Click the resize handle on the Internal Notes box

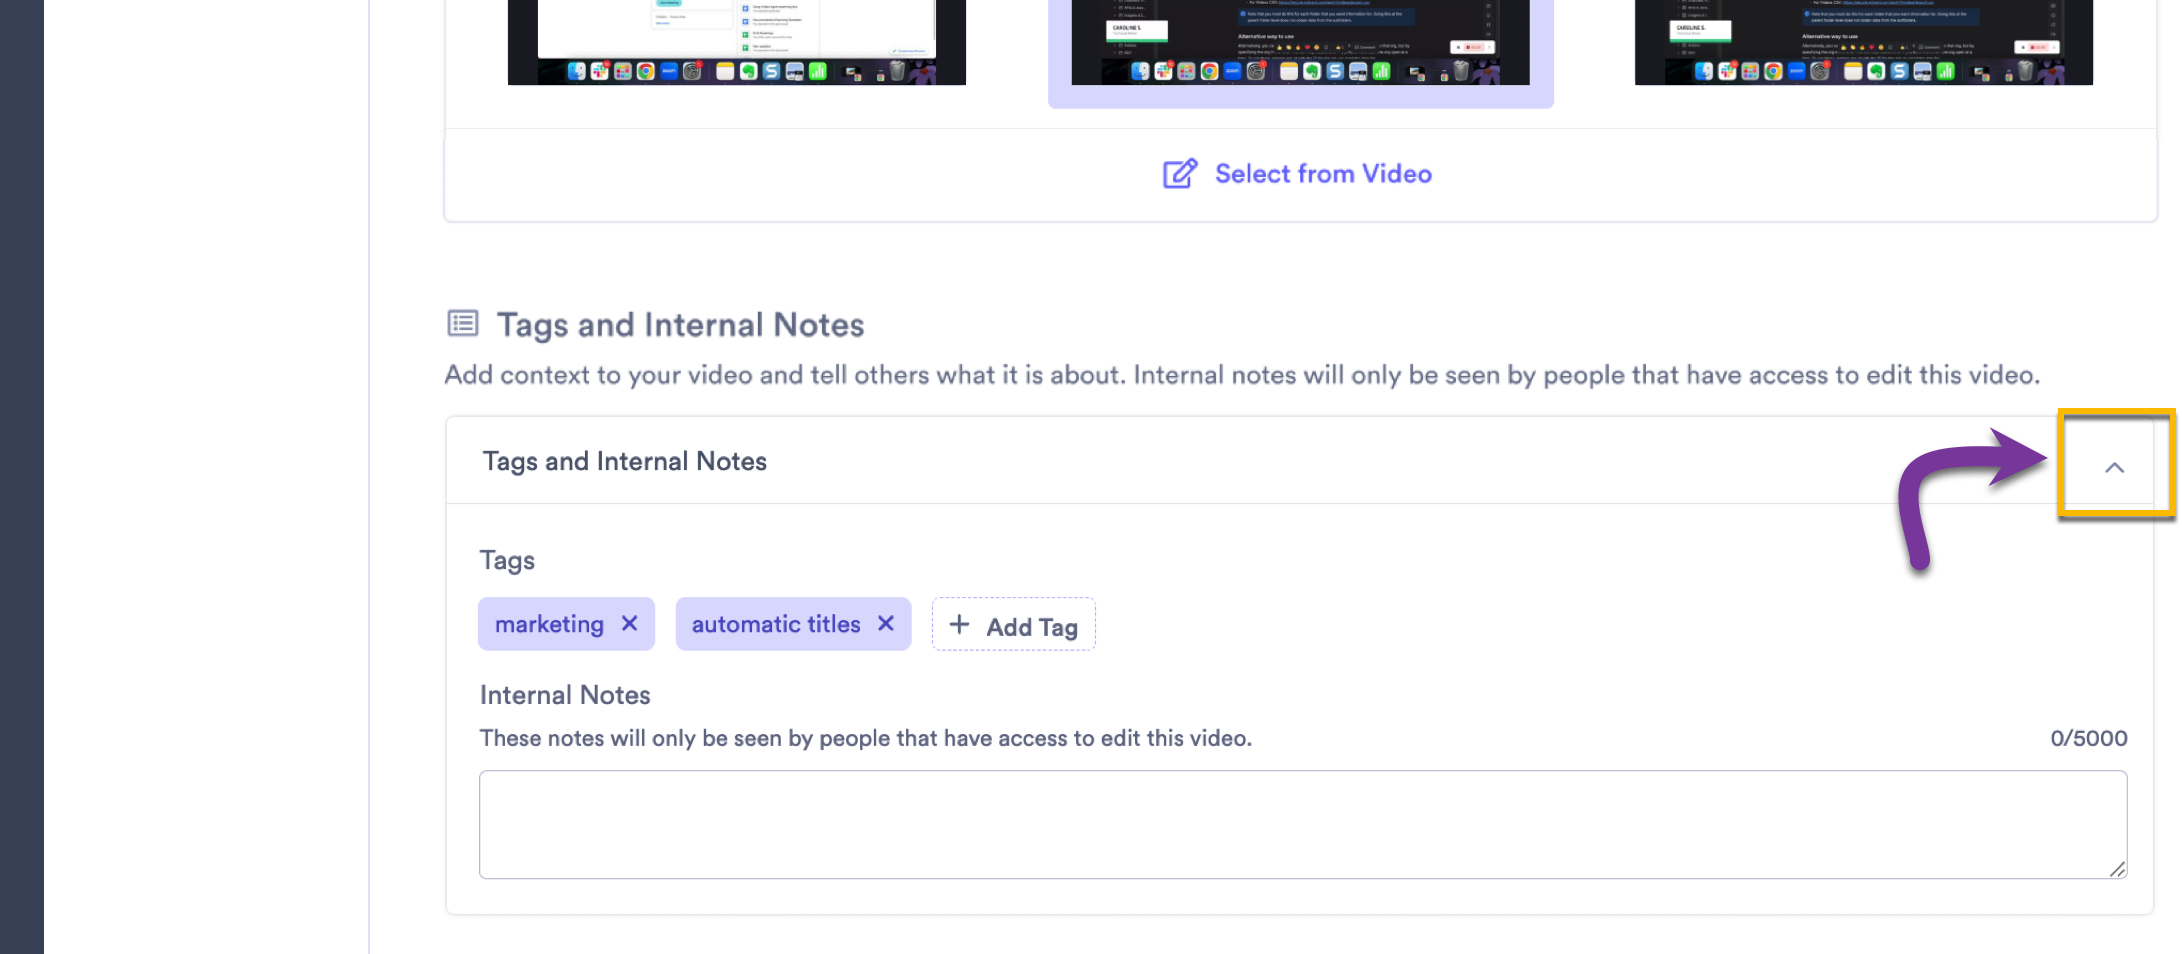click(x=2120, y=868)
